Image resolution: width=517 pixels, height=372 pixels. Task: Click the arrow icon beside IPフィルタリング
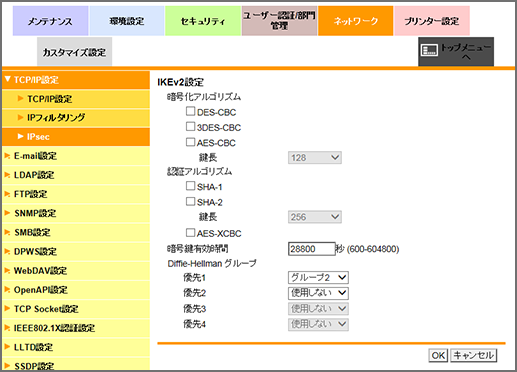pos(21,117)
